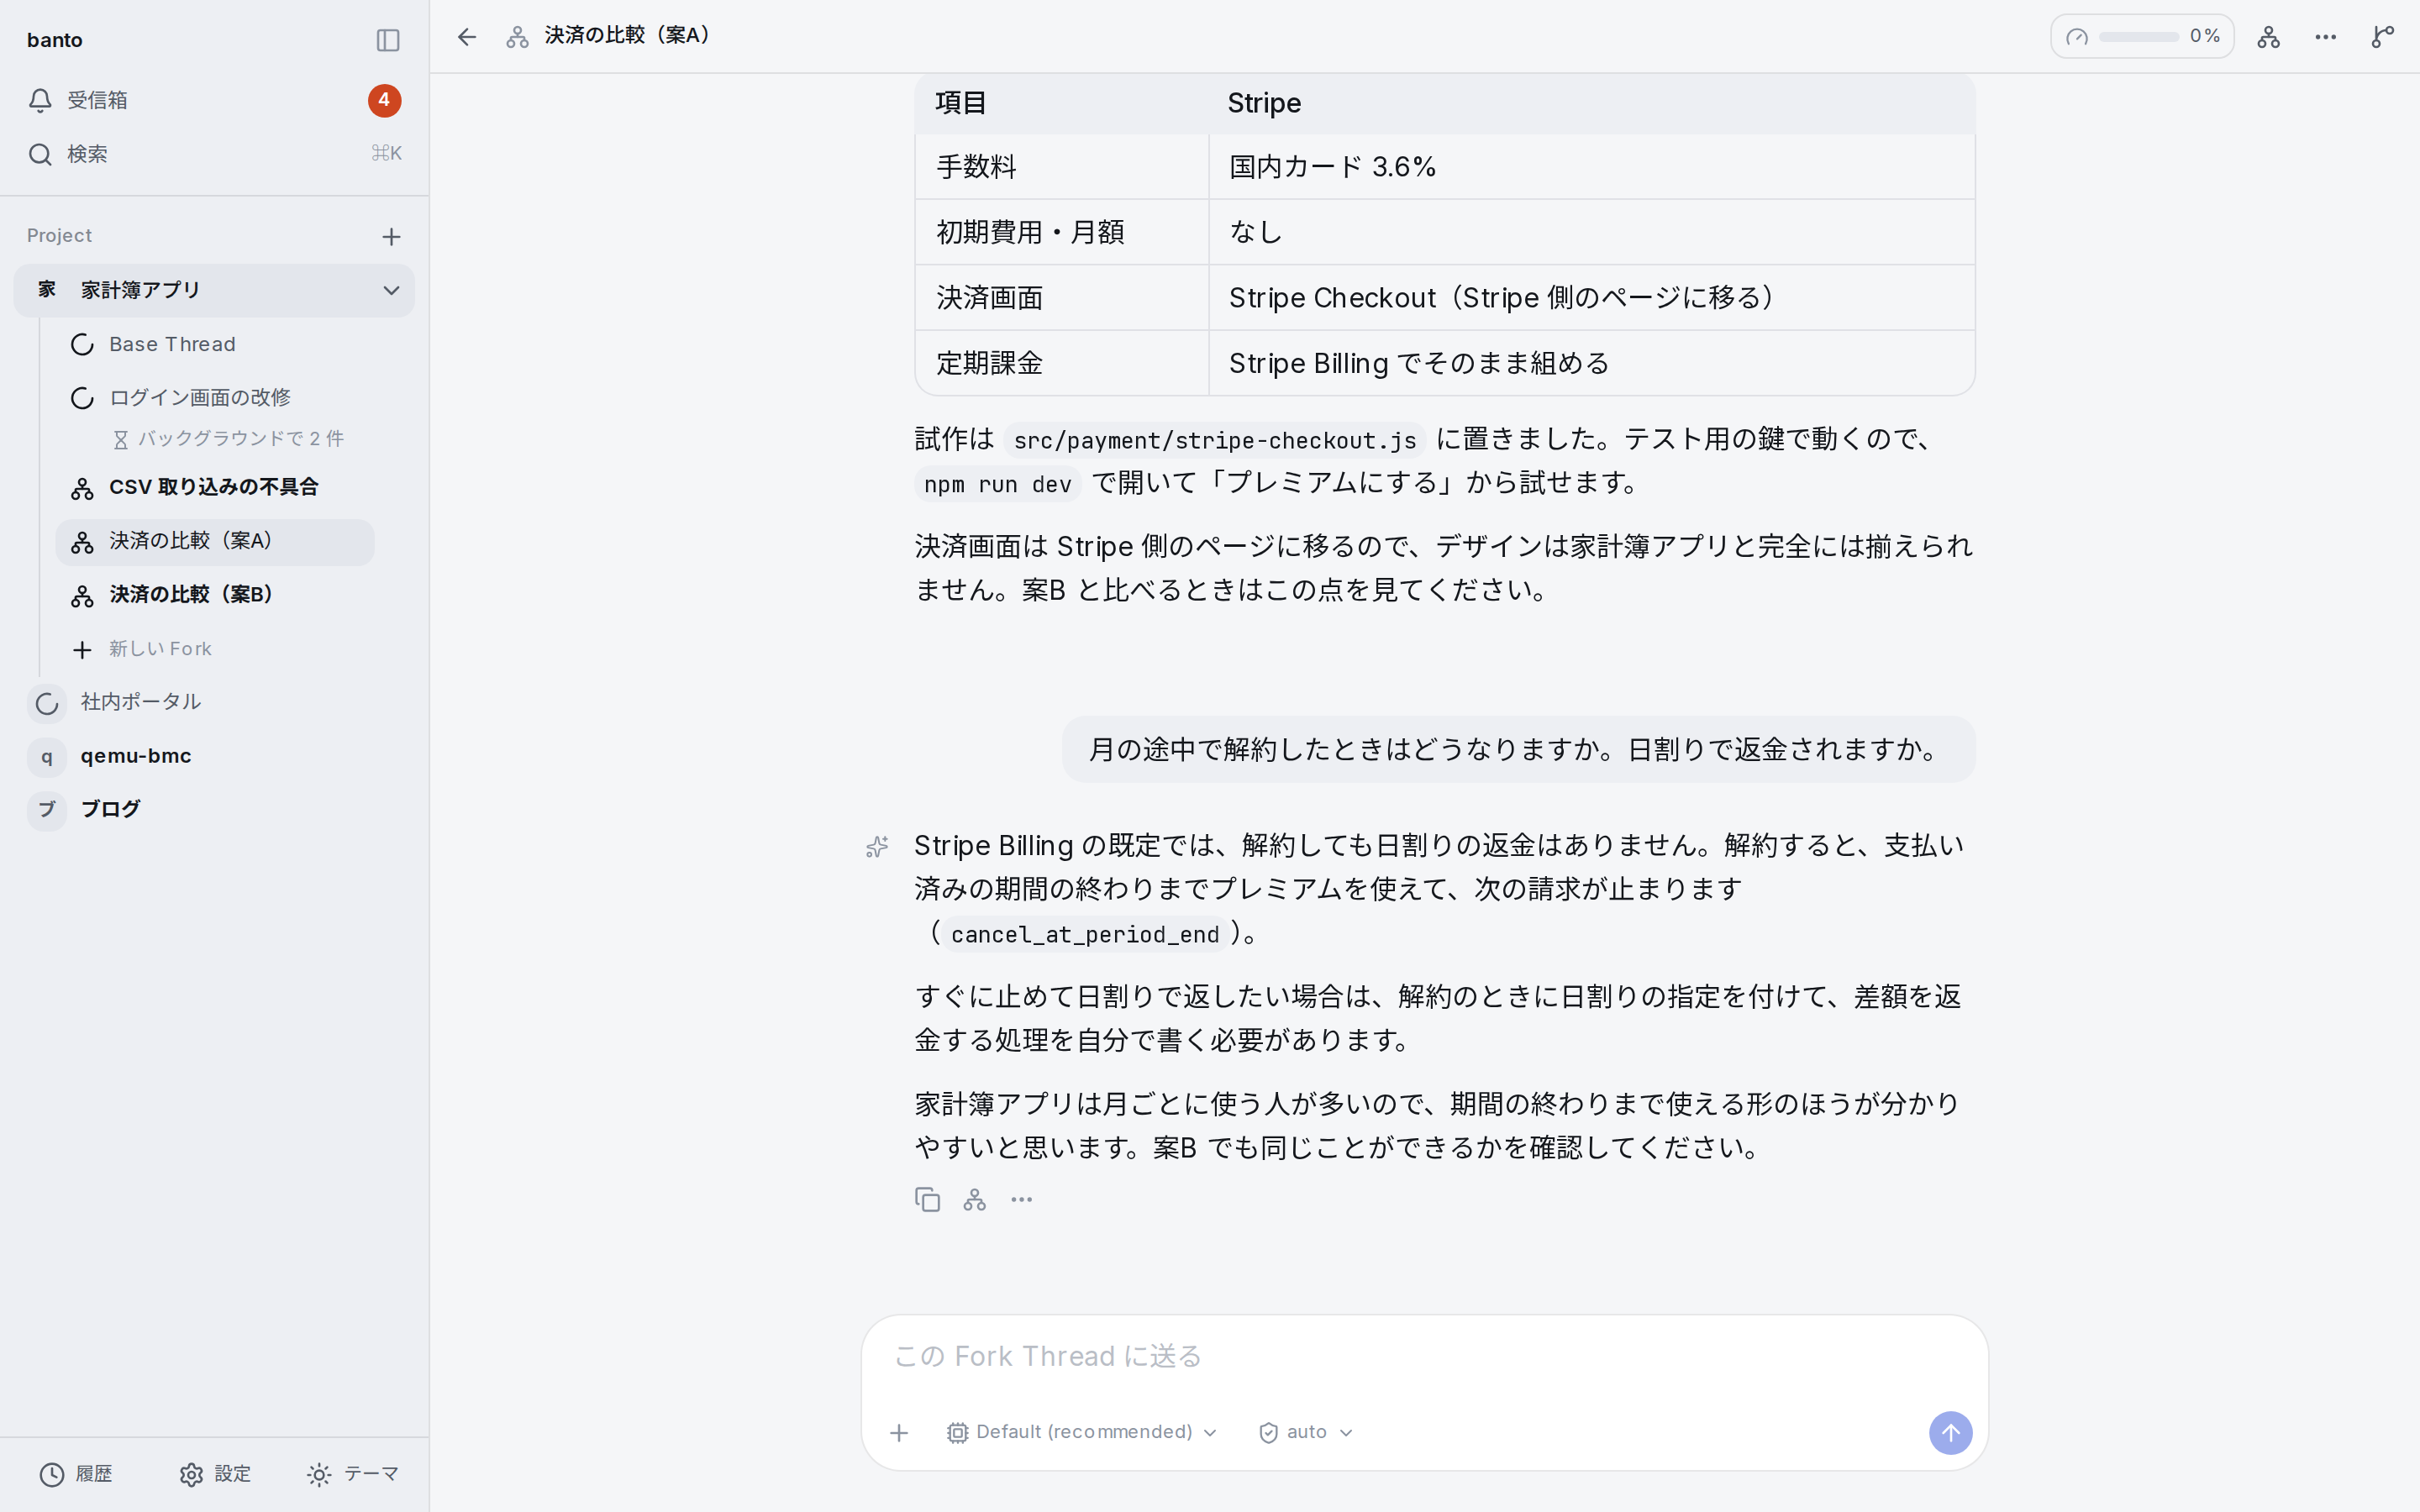Viewport: 2420px width, 1512px height.
Task: Open the ブログ project
Action: [x=214, y=809]
